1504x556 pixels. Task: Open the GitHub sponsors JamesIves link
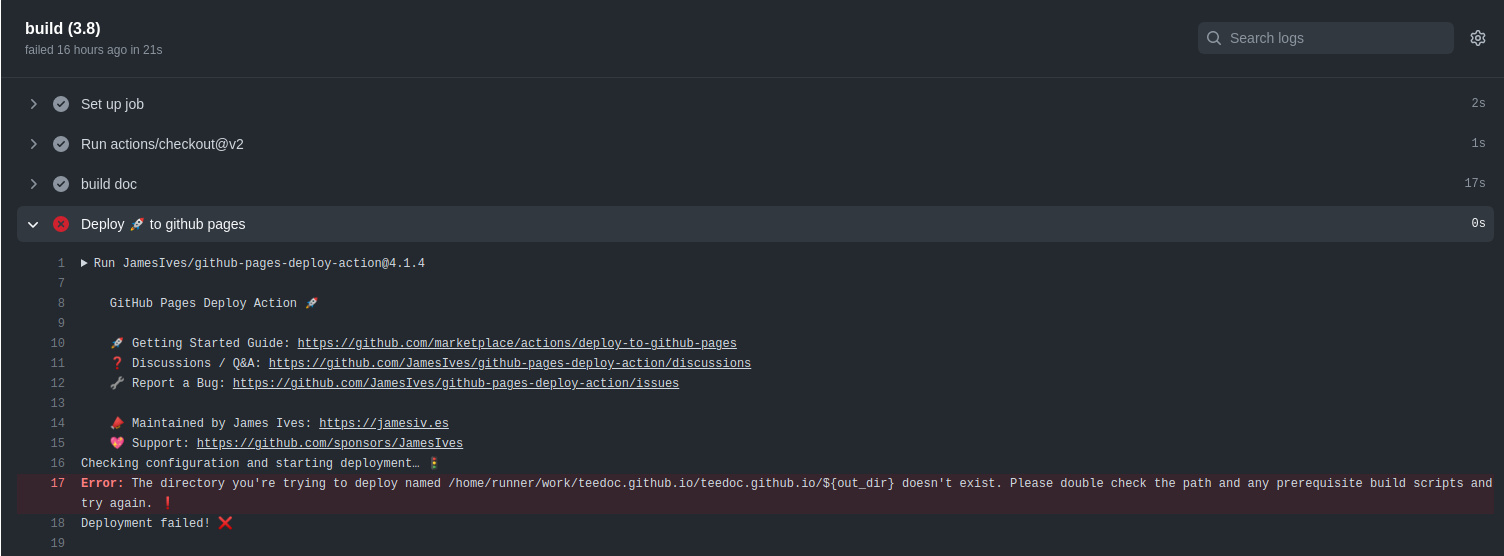point(329,443)
